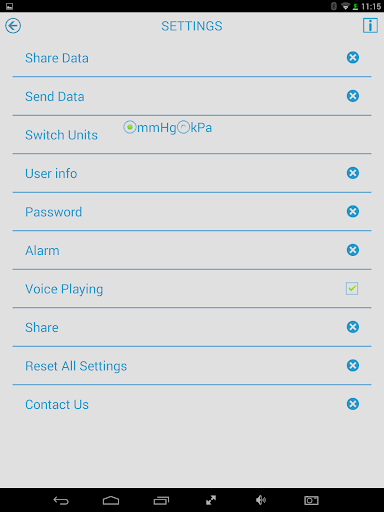Tap the back arrow in the Settings header

[13, 26]
